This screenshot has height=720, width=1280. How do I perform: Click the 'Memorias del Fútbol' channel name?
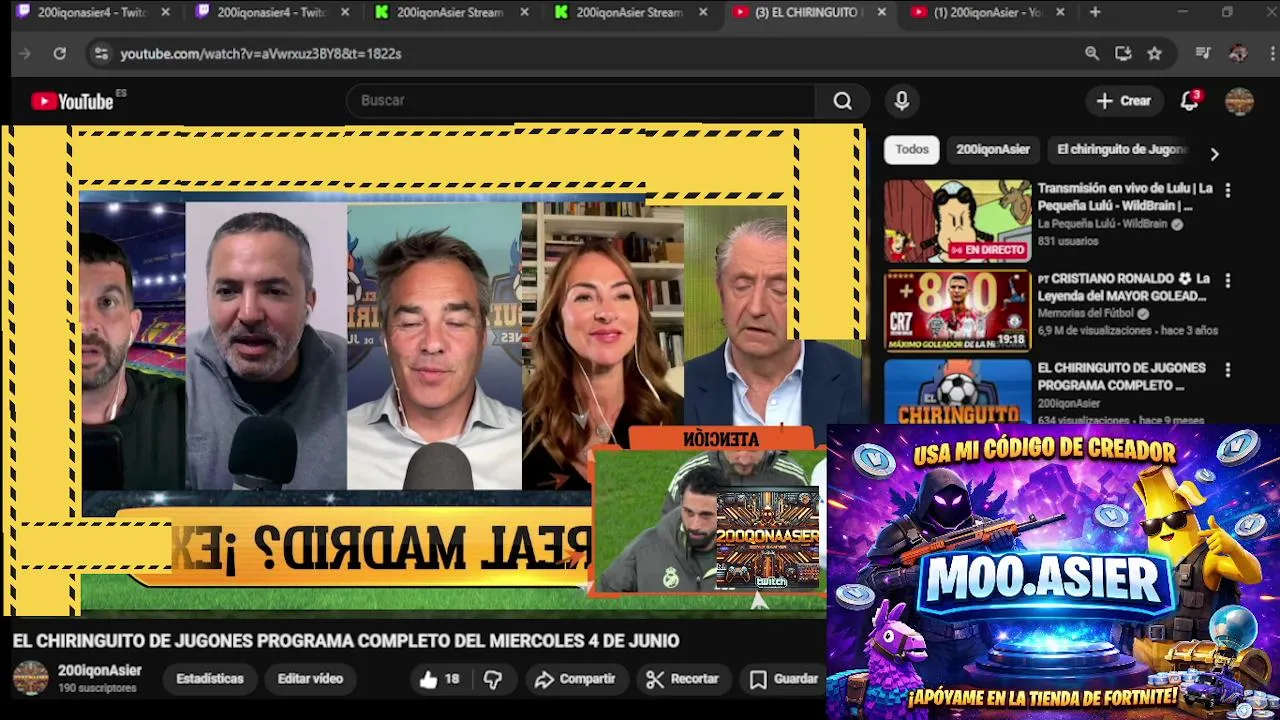[1088, 314]
